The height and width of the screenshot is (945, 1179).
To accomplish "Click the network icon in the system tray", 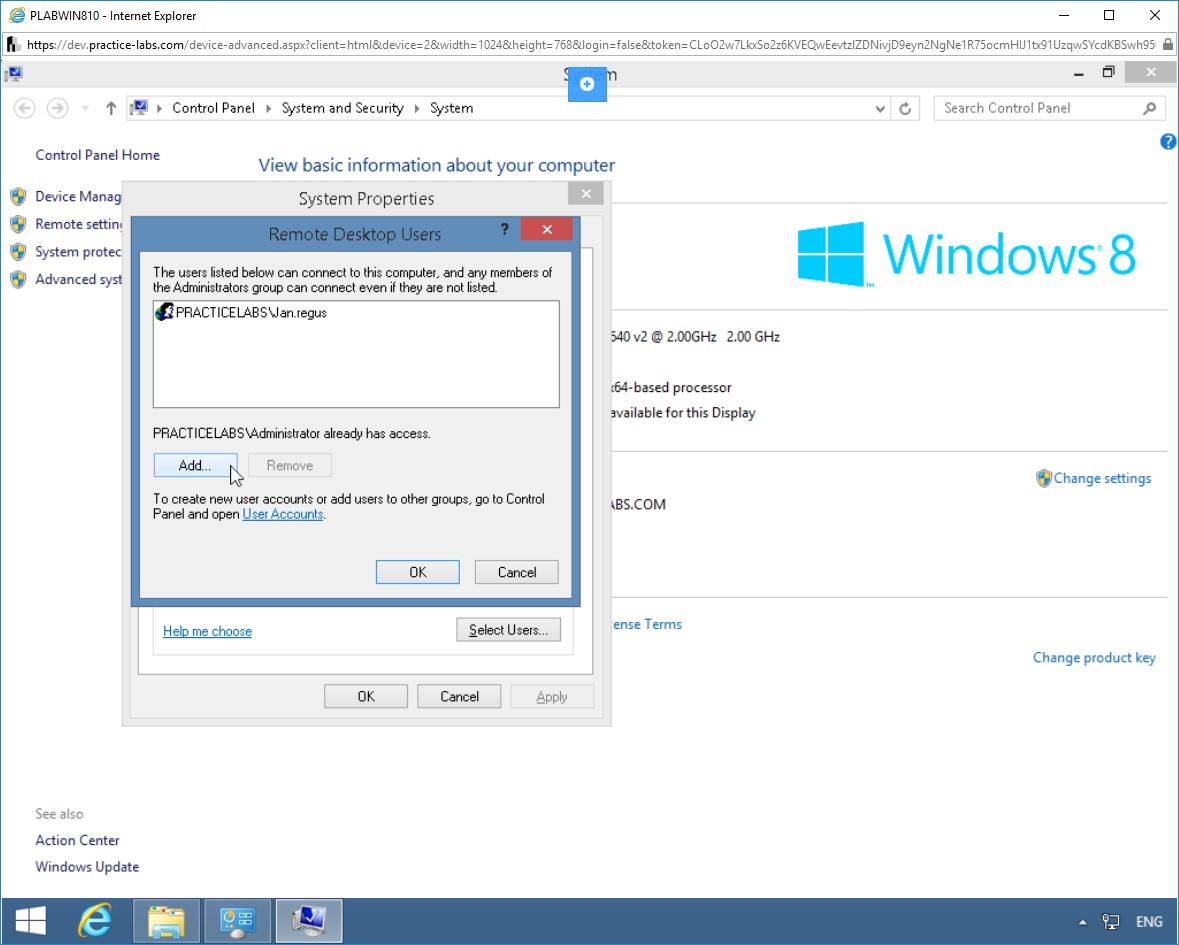I will coord(1111,922).
